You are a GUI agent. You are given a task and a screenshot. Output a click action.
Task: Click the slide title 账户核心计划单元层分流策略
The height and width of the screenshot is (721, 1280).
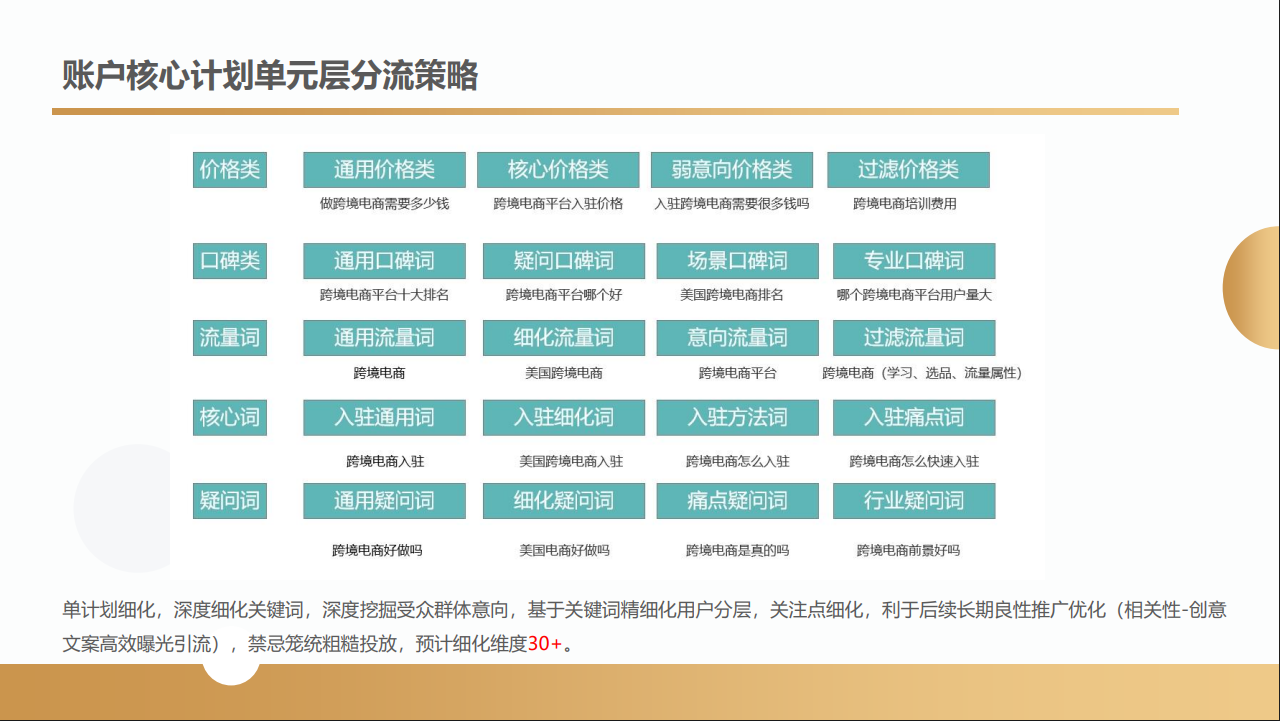[269, 76]
